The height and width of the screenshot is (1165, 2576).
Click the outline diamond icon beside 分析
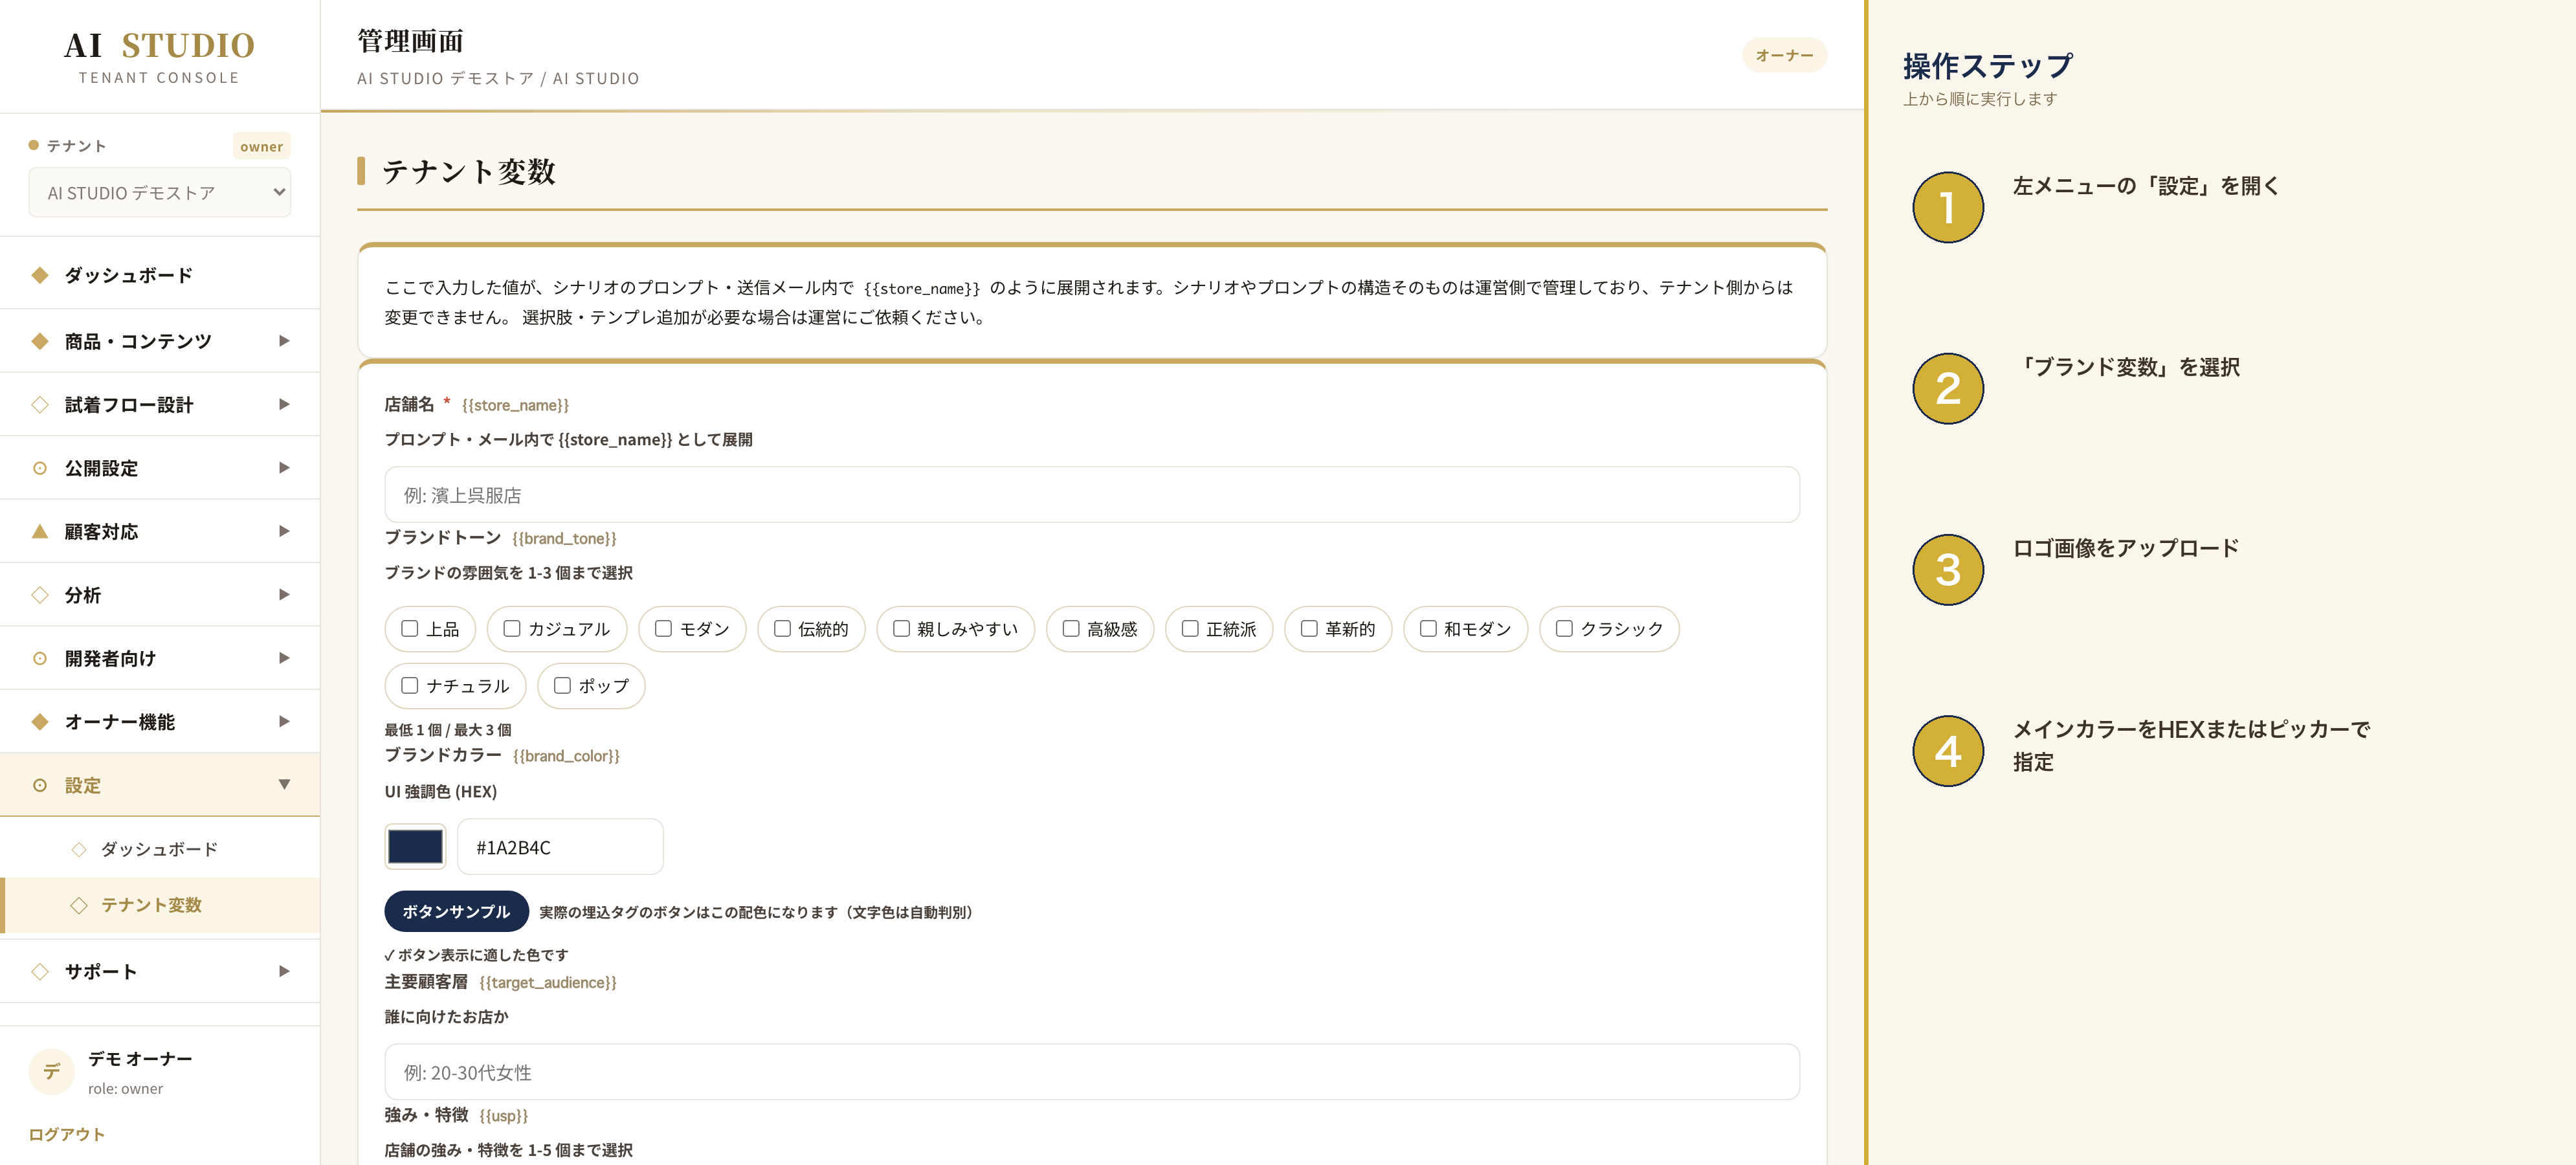tap(40, 595)
